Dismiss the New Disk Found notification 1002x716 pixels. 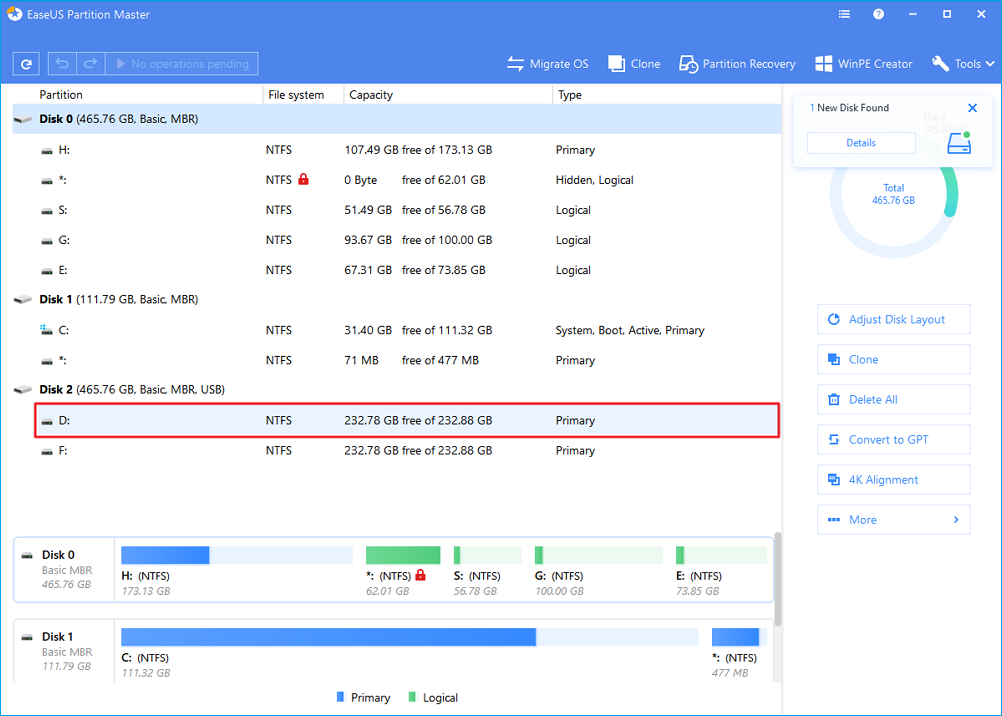[x=972, y=108]
